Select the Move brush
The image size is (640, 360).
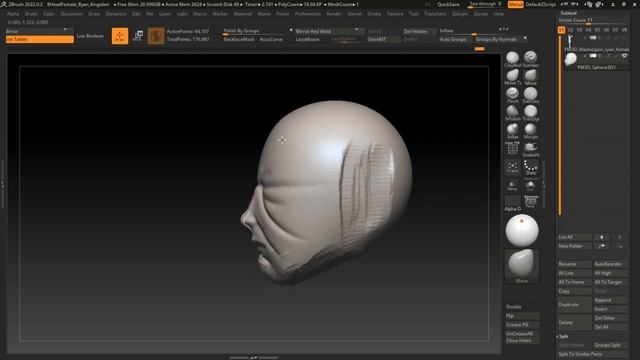(x=531, y=76)
